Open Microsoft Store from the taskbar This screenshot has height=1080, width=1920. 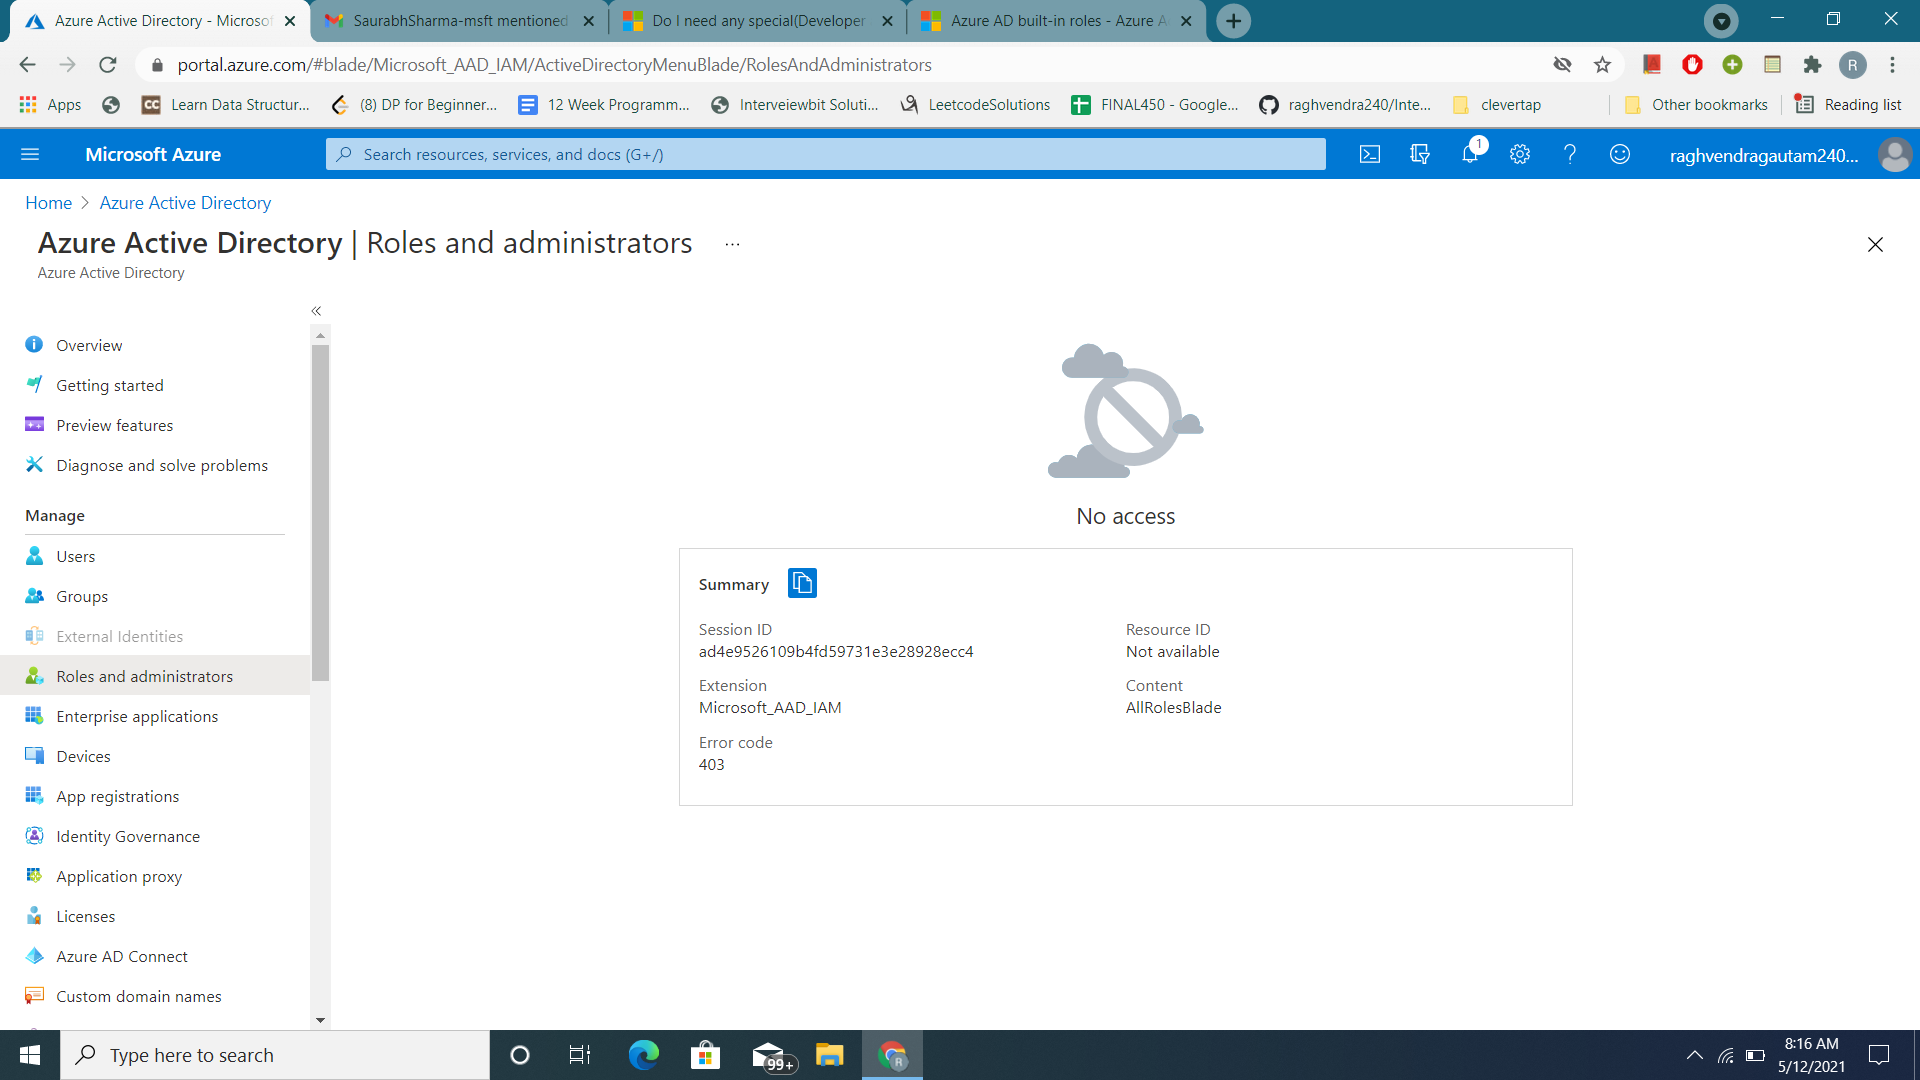click(706, 1055)
